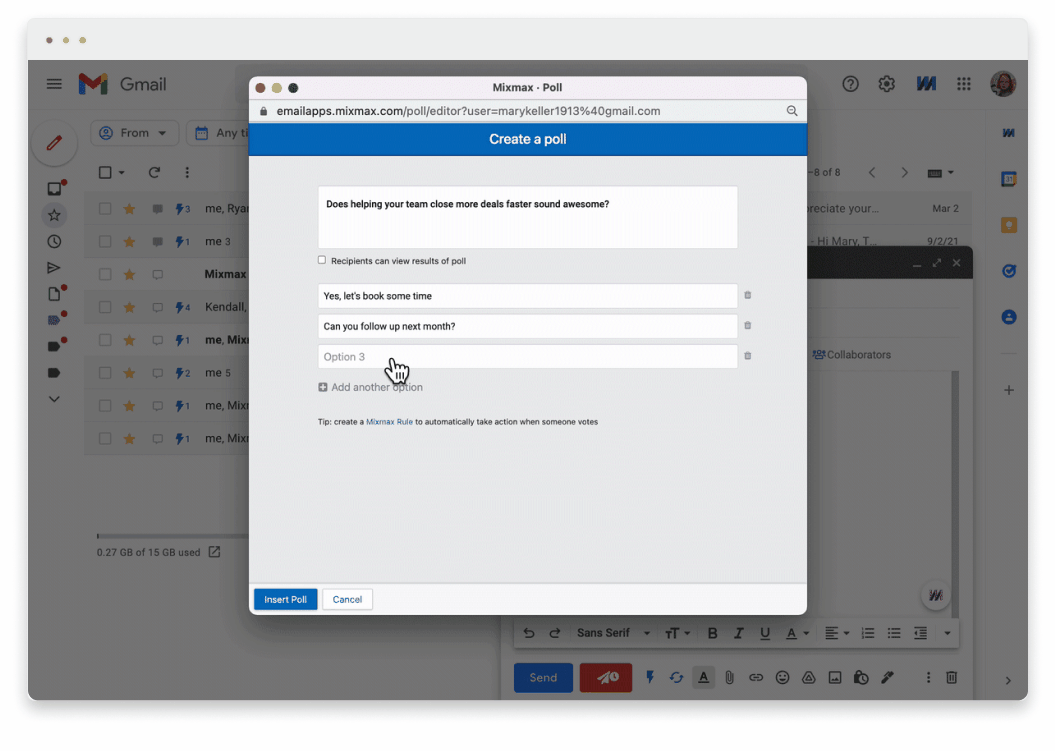Open the From filter dropdown

click(x=135, y=133)
